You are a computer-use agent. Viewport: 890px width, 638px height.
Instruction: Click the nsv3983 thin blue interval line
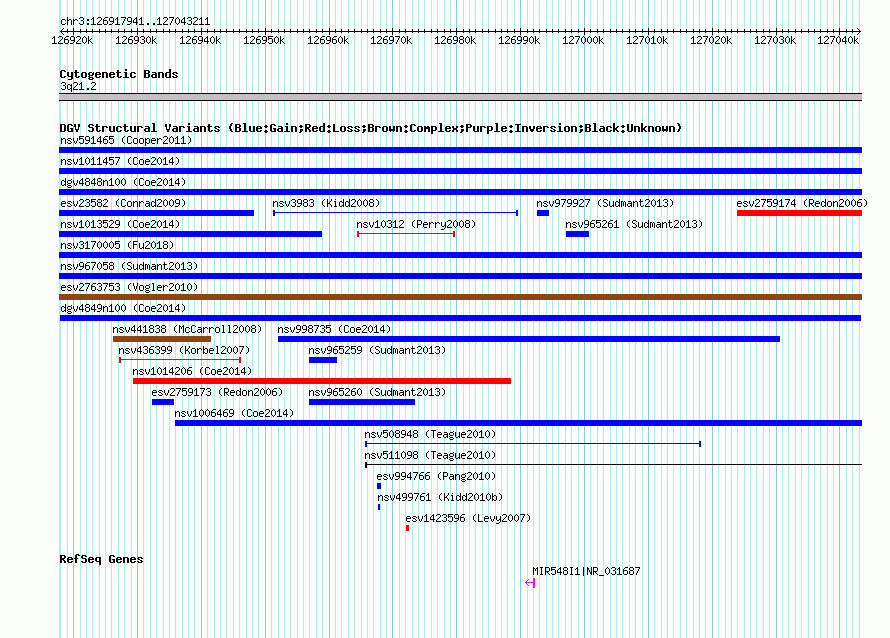[x=396, y=213]
